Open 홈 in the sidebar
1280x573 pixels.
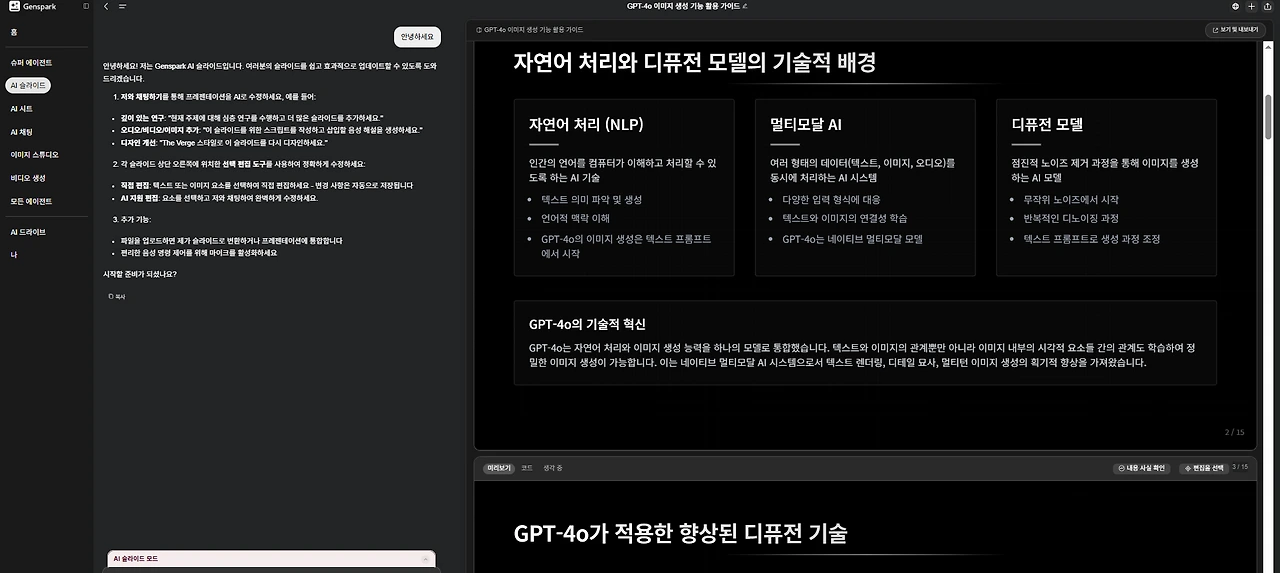click(x=14, y=32)
